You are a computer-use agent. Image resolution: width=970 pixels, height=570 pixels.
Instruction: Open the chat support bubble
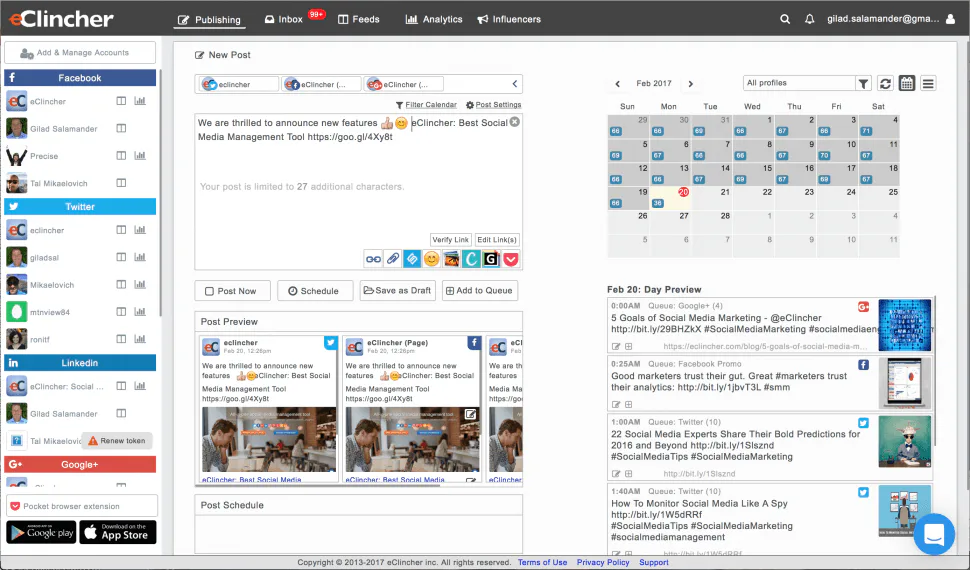[x=934, y=534]
